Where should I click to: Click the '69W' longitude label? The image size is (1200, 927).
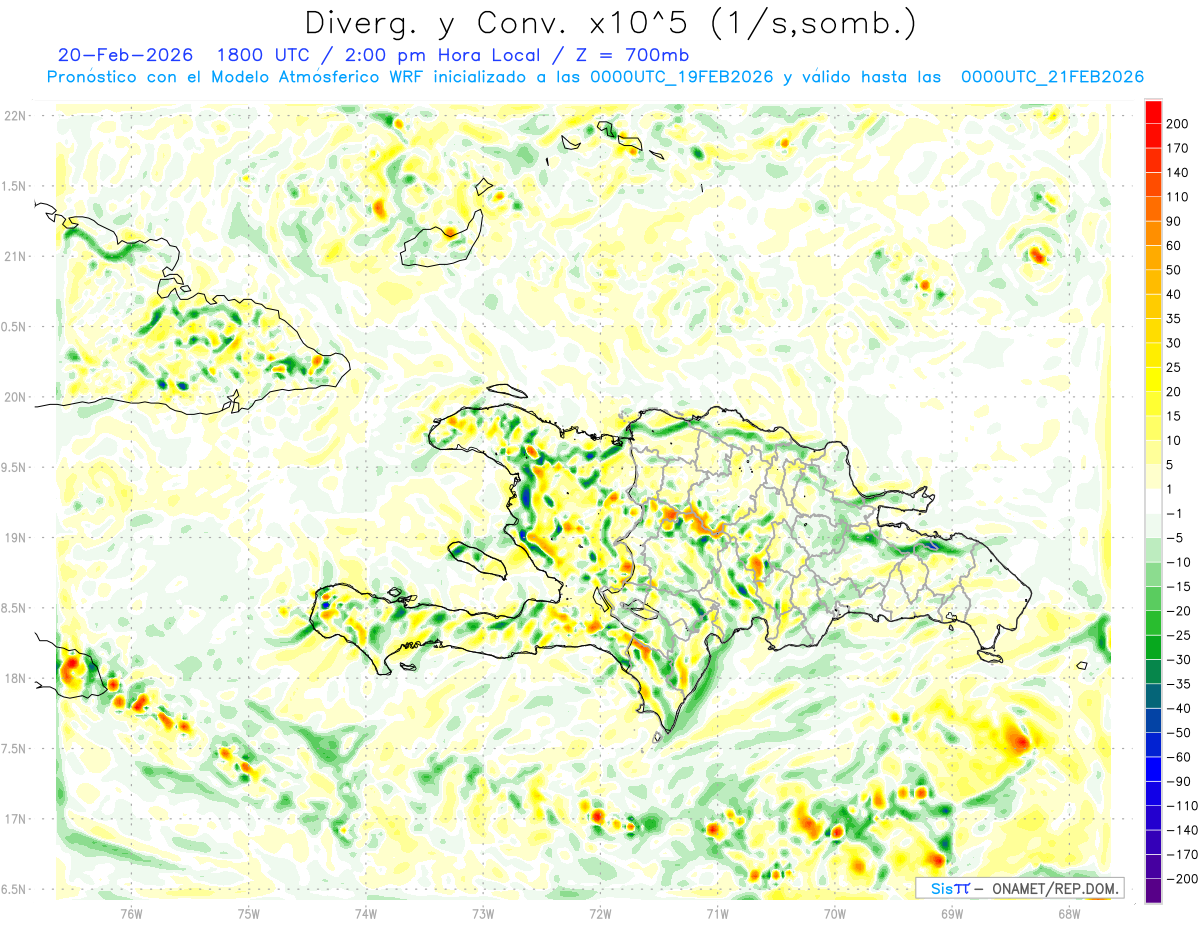click(x=951, y=913)
